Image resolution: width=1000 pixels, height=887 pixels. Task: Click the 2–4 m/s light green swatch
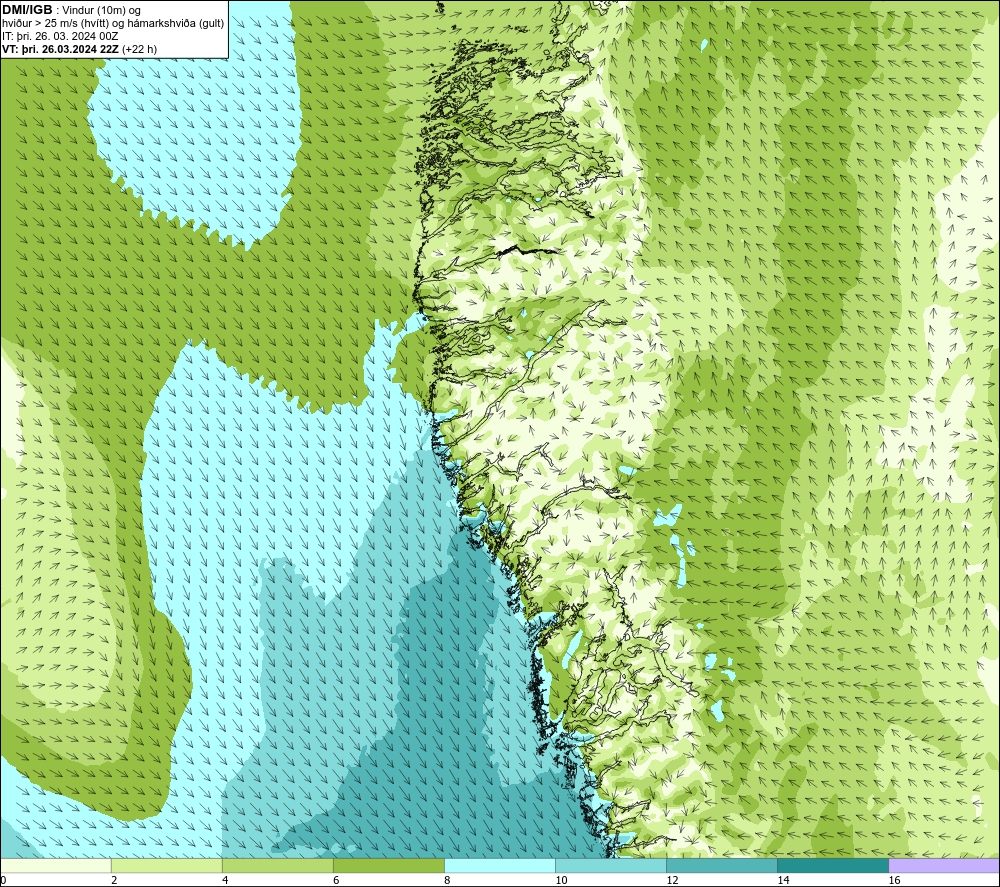point(166,865)
